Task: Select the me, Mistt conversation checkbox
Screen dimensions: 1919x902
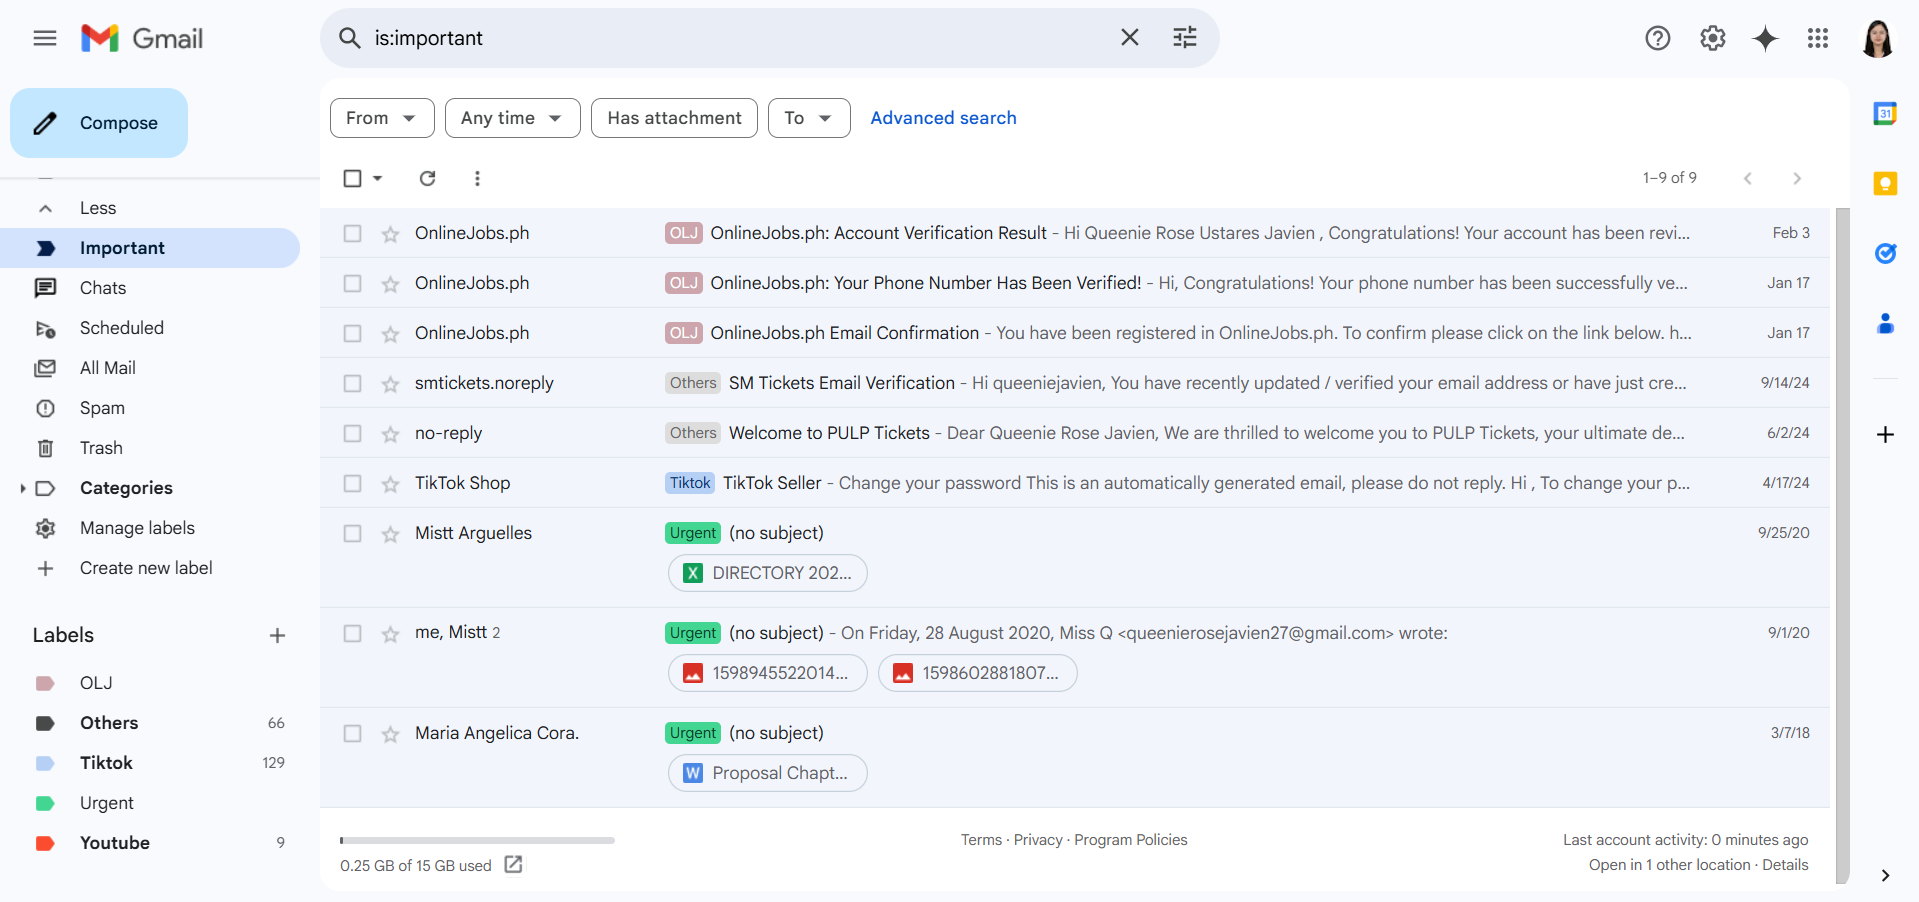Action: (352, 633)
